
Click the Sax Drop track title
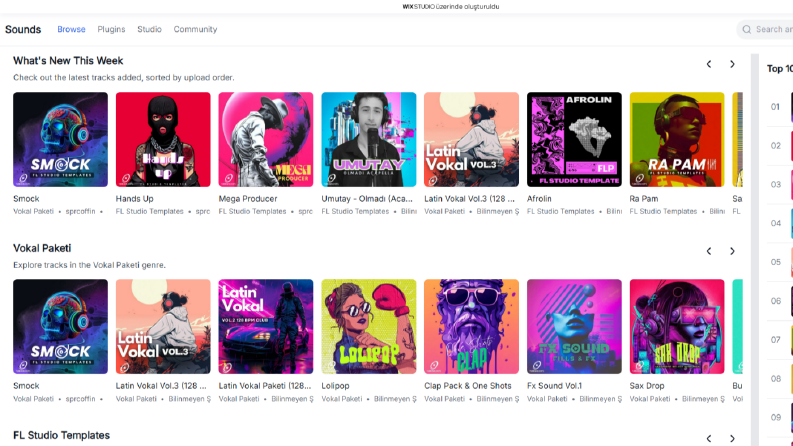647,386
